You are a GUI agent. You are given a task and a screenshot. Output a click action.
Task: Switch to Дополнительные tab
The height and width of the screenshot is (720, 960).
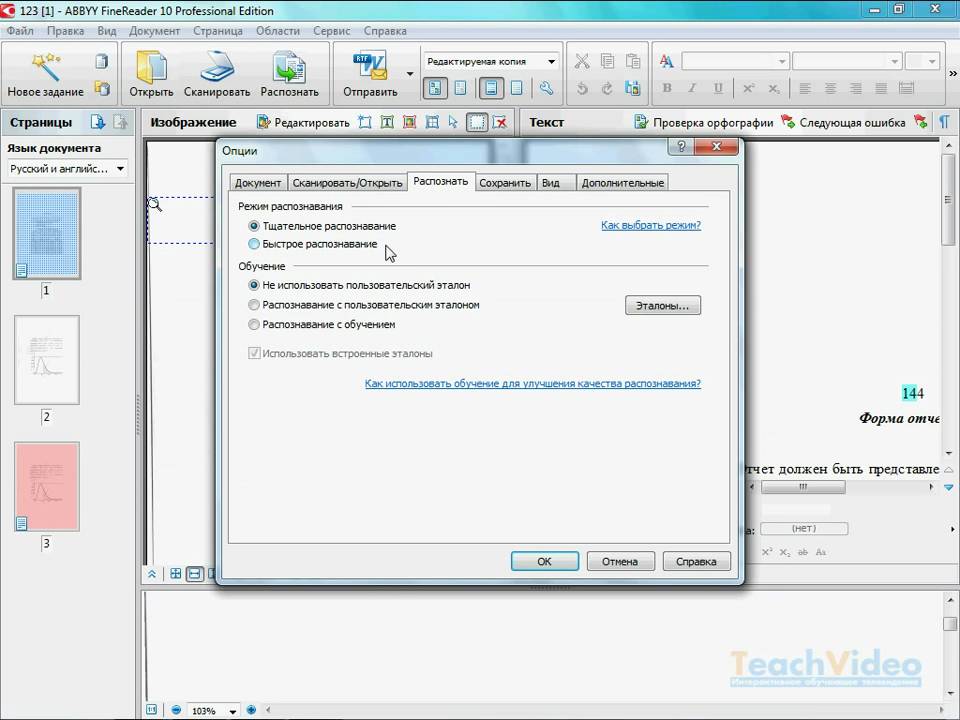pos(622,182)
